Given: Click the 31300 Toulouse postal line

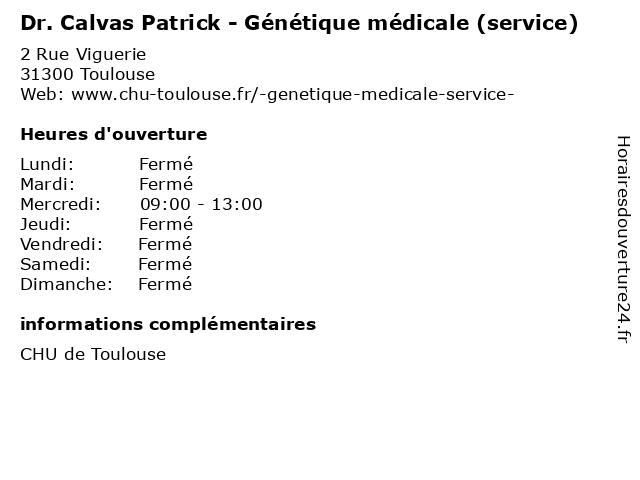Looking at the screenshot, I should [x=87, y=74].
